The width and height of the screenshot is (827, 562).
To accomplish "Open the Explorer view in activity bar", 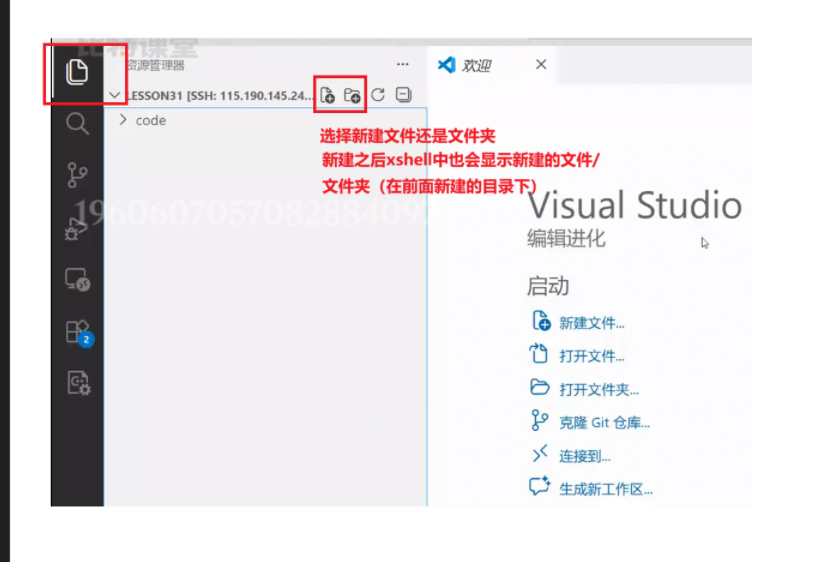I will click(77, 72).
